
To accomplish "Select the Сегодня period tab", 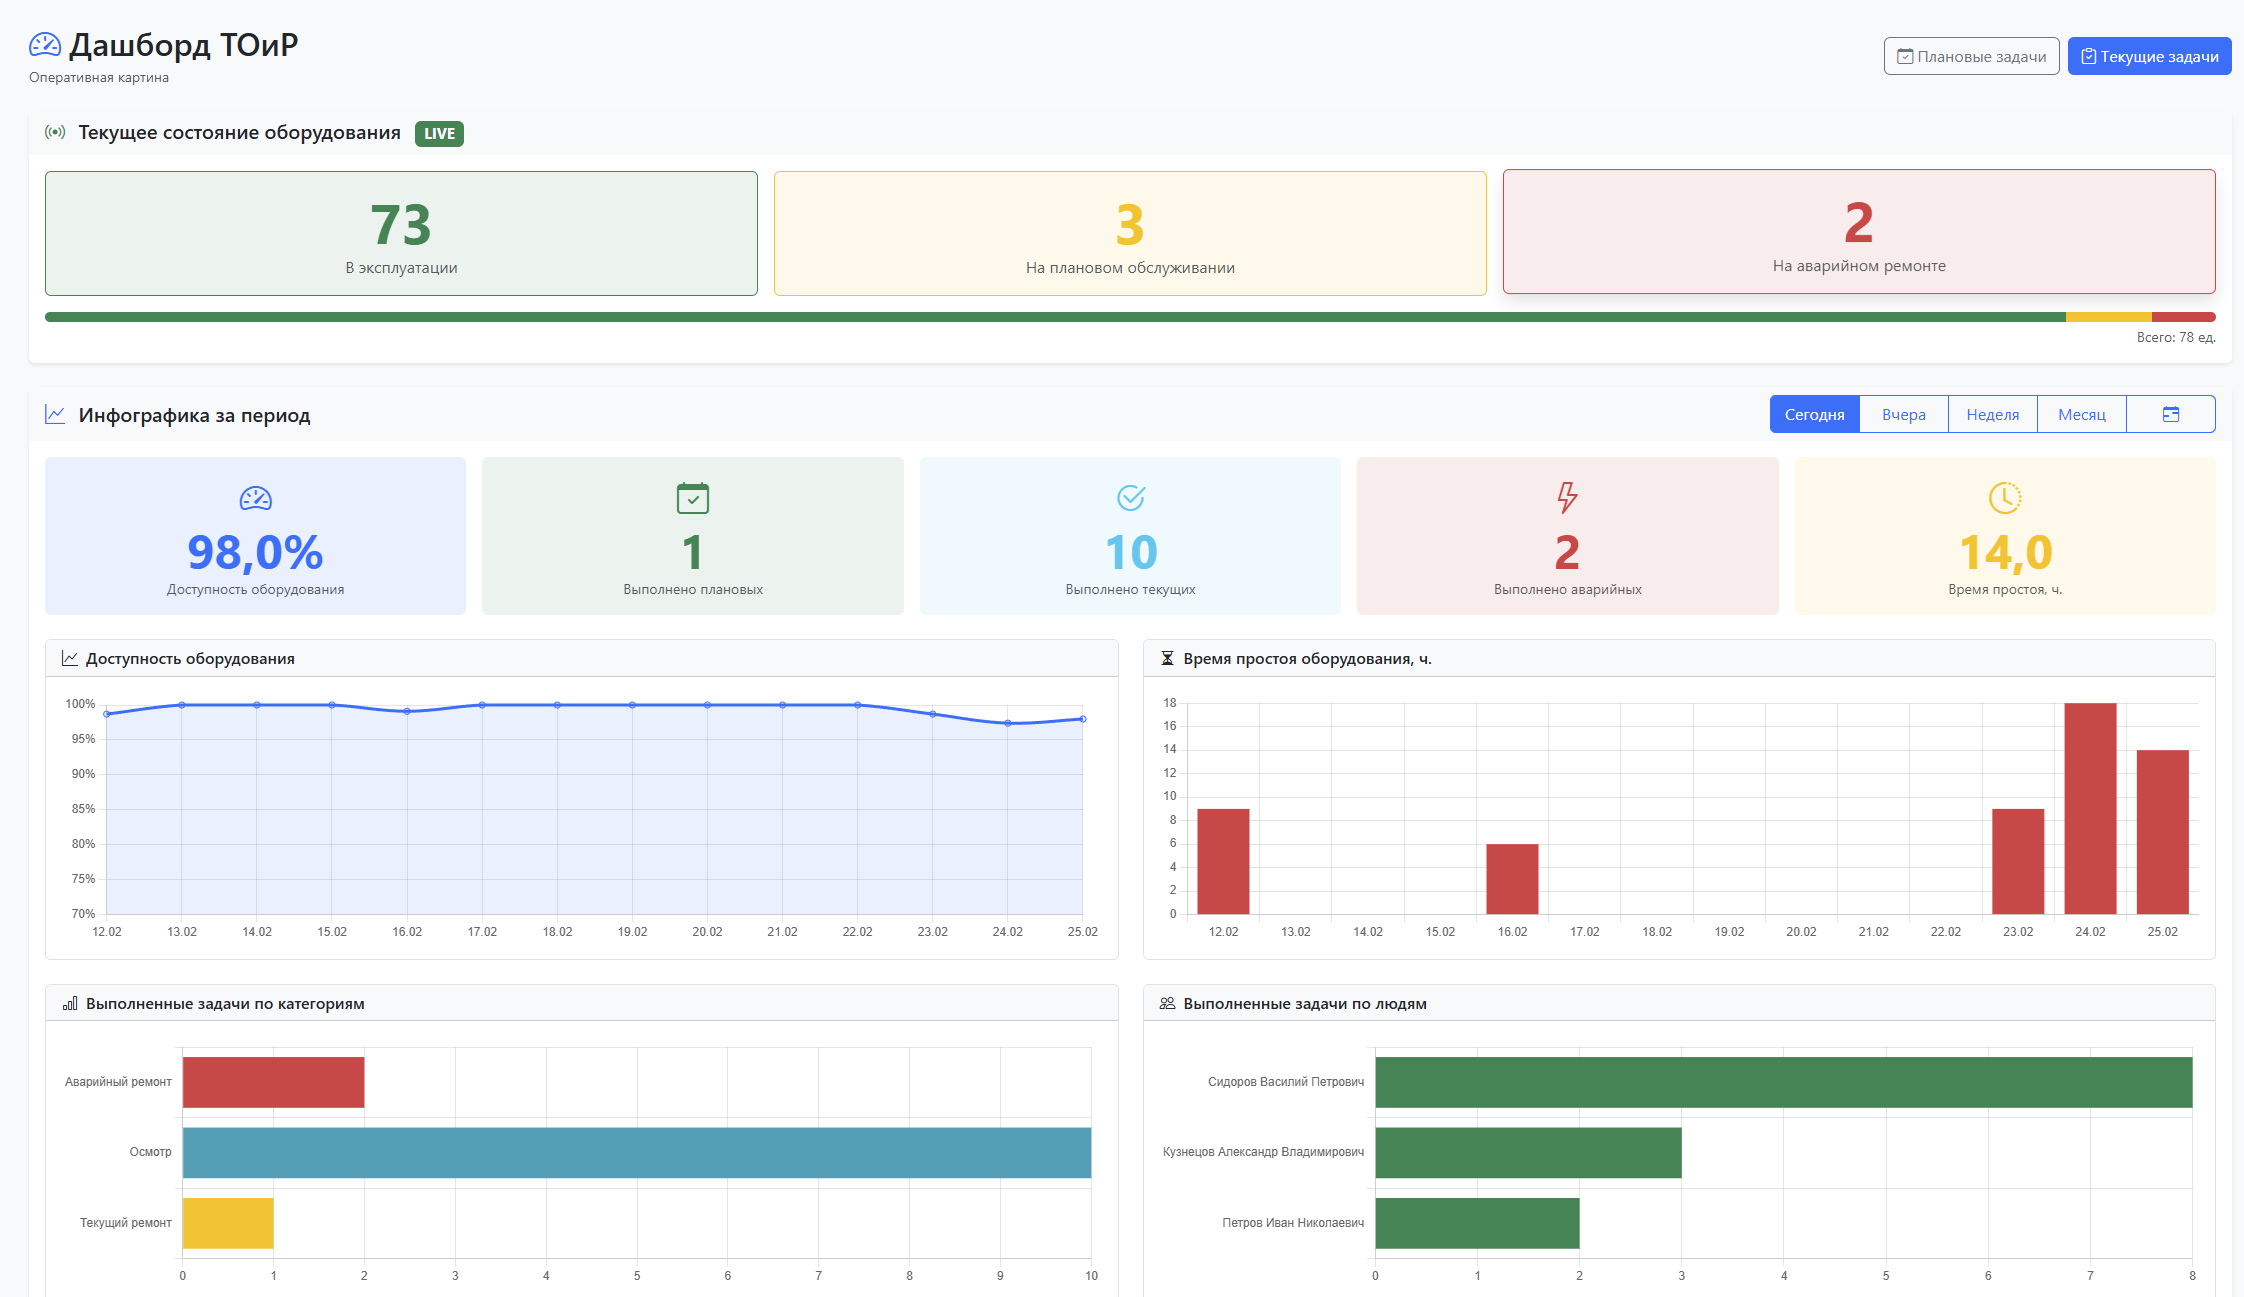I will [x=1814, y=413].
